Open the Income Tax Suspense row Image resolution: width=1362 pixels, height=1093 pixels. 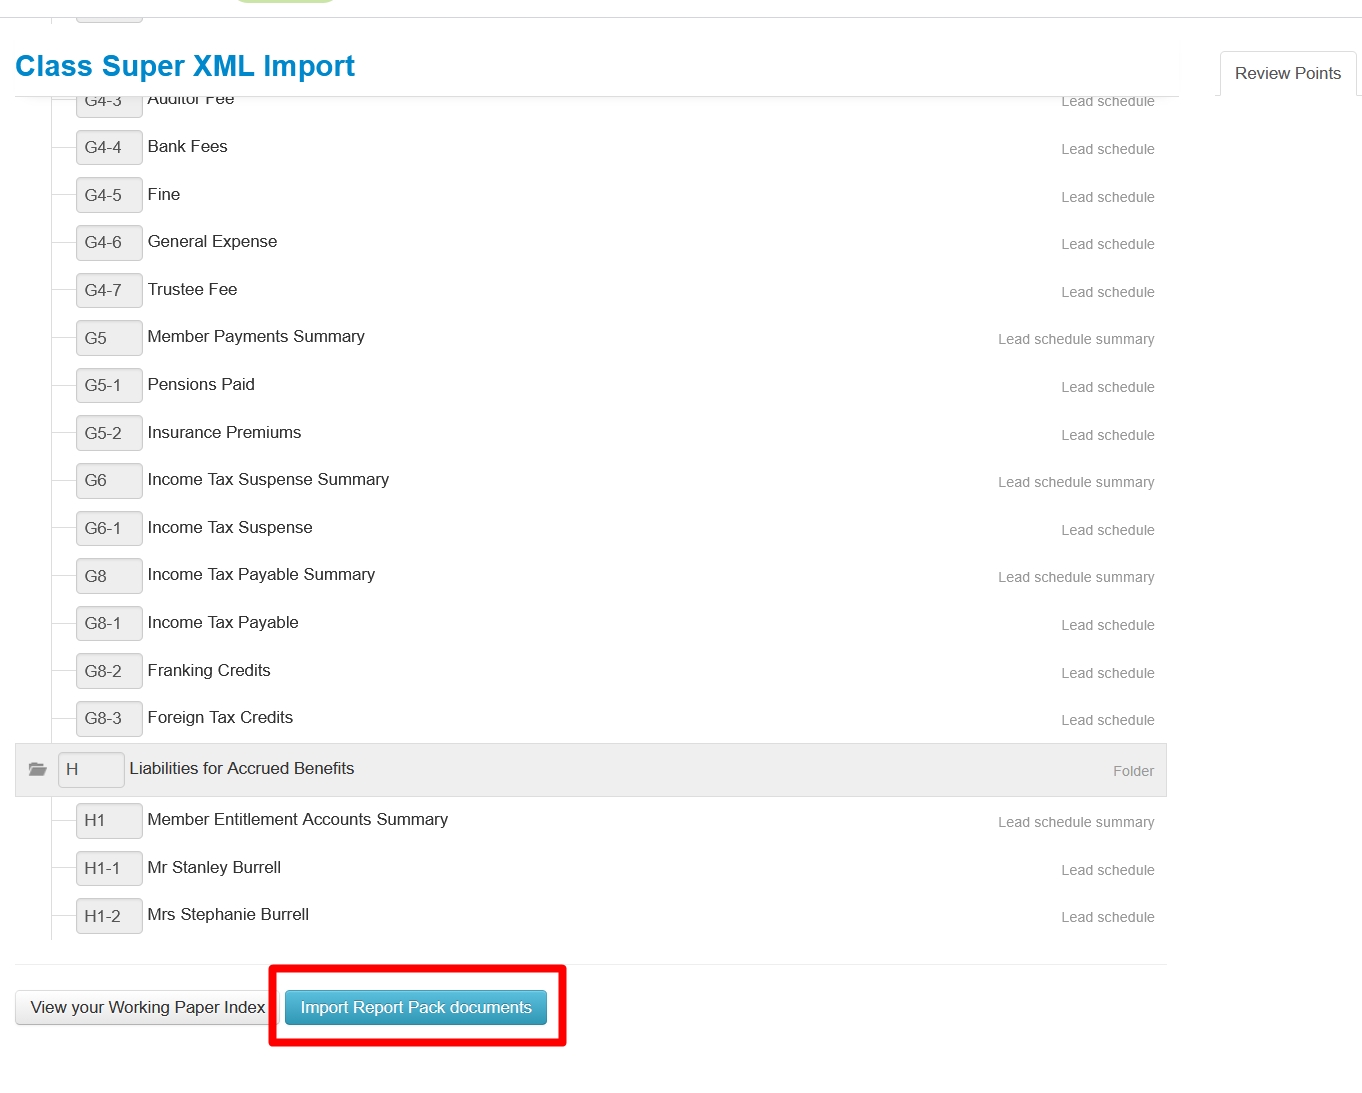point(230,528)
